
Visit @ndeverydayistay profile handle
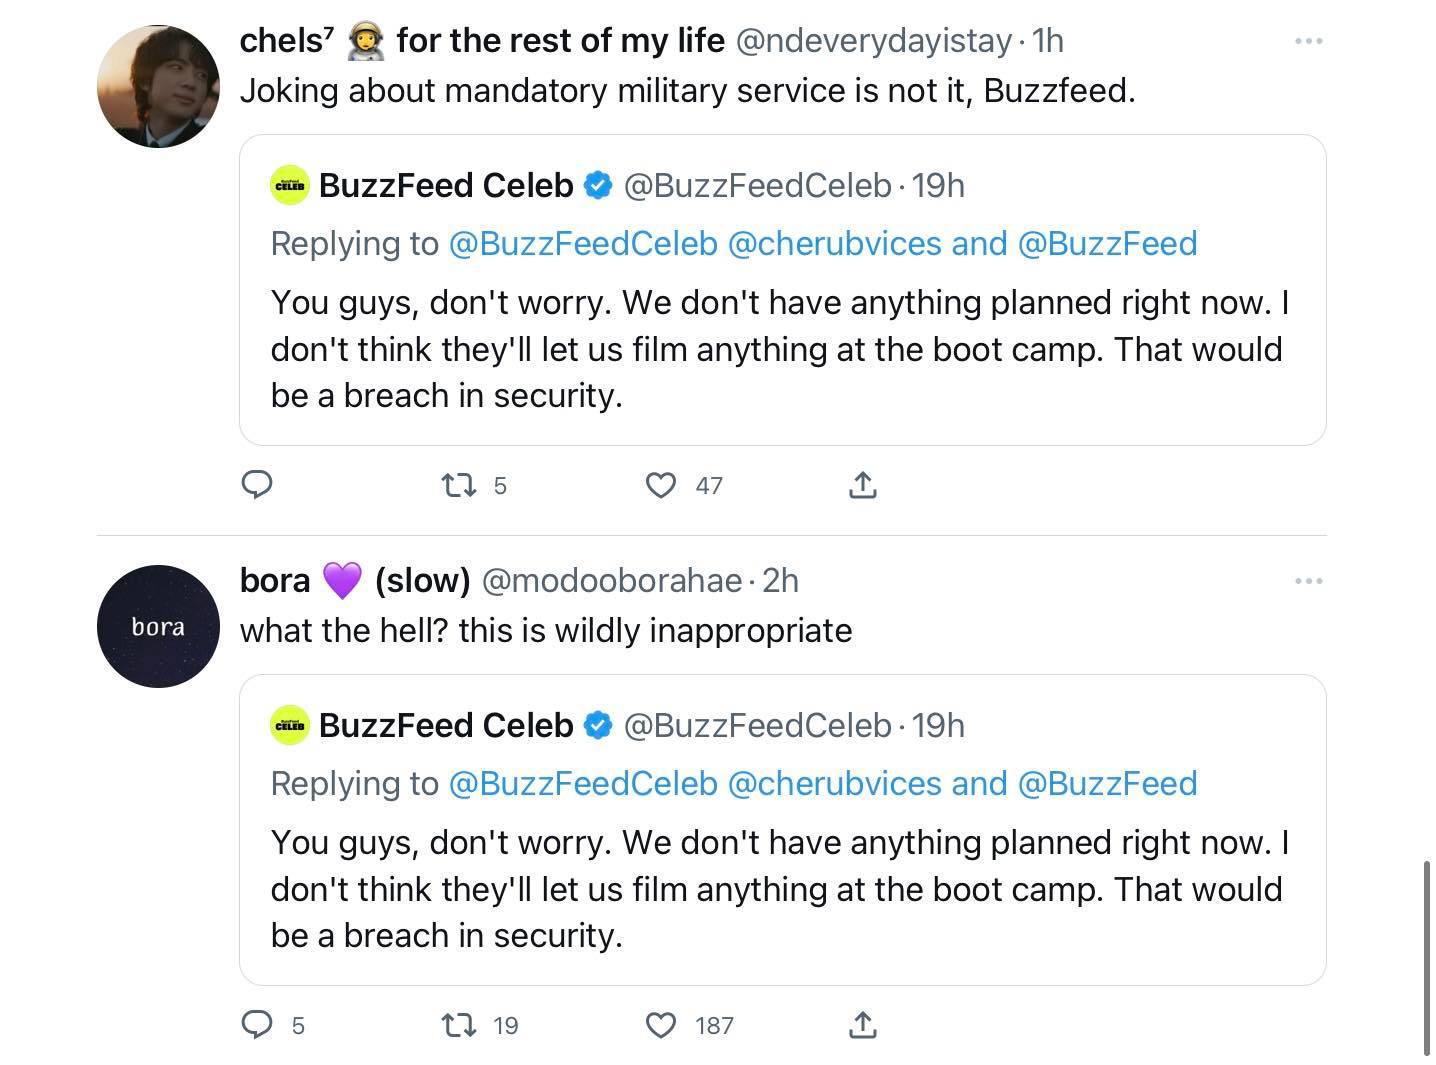coord(873,41)
